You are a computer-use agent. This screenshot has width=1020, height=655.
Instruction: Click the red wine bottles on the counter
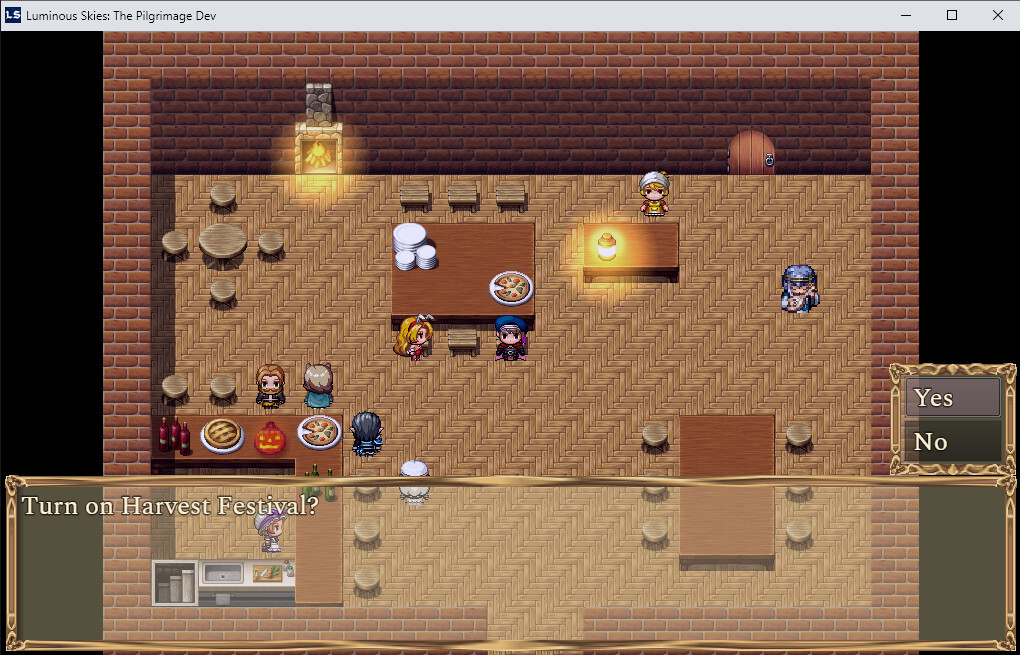point(174,435)
